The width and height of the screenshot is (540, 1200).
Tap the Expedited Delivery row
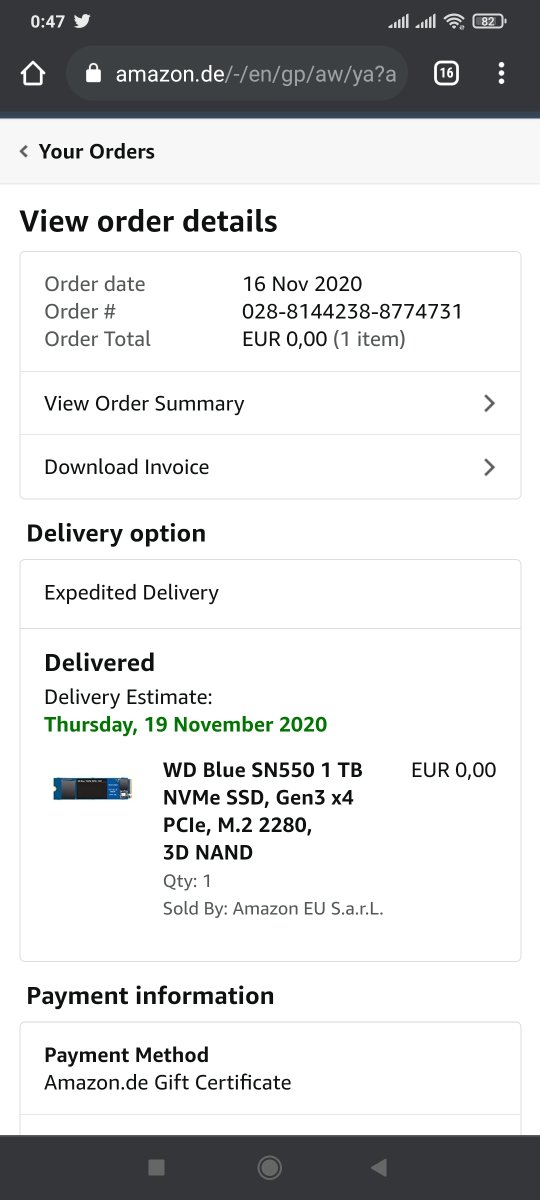(270, 594)
